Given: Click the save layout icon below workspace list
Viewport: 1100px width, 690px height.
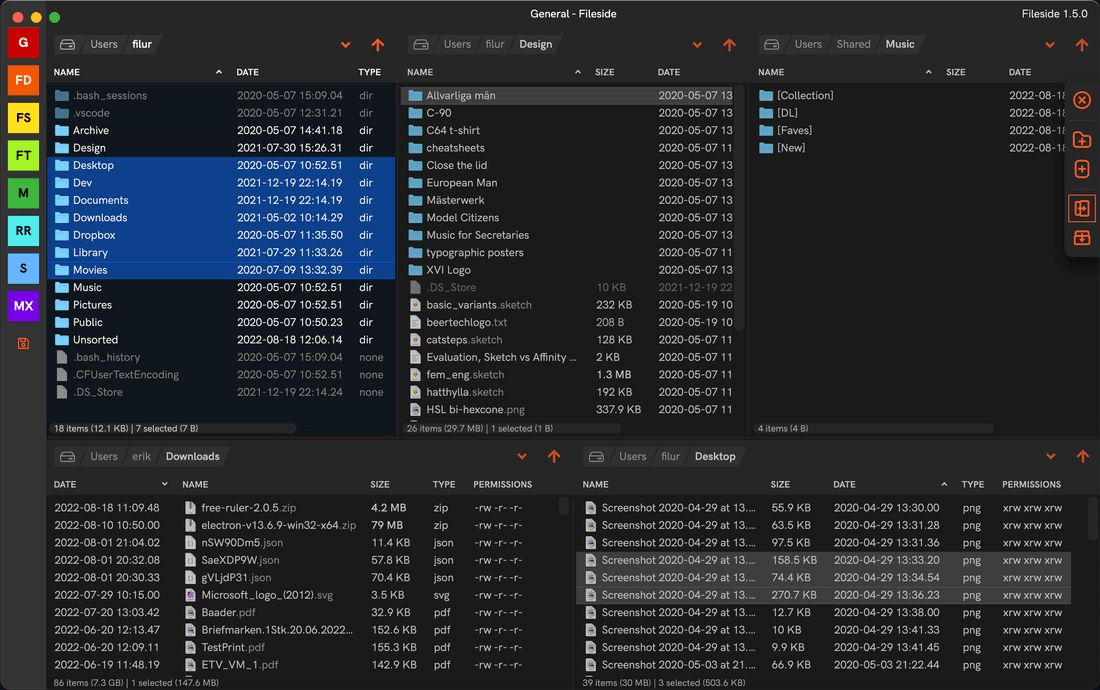Looking at the screenshot, I should click(x=25, y=340).
